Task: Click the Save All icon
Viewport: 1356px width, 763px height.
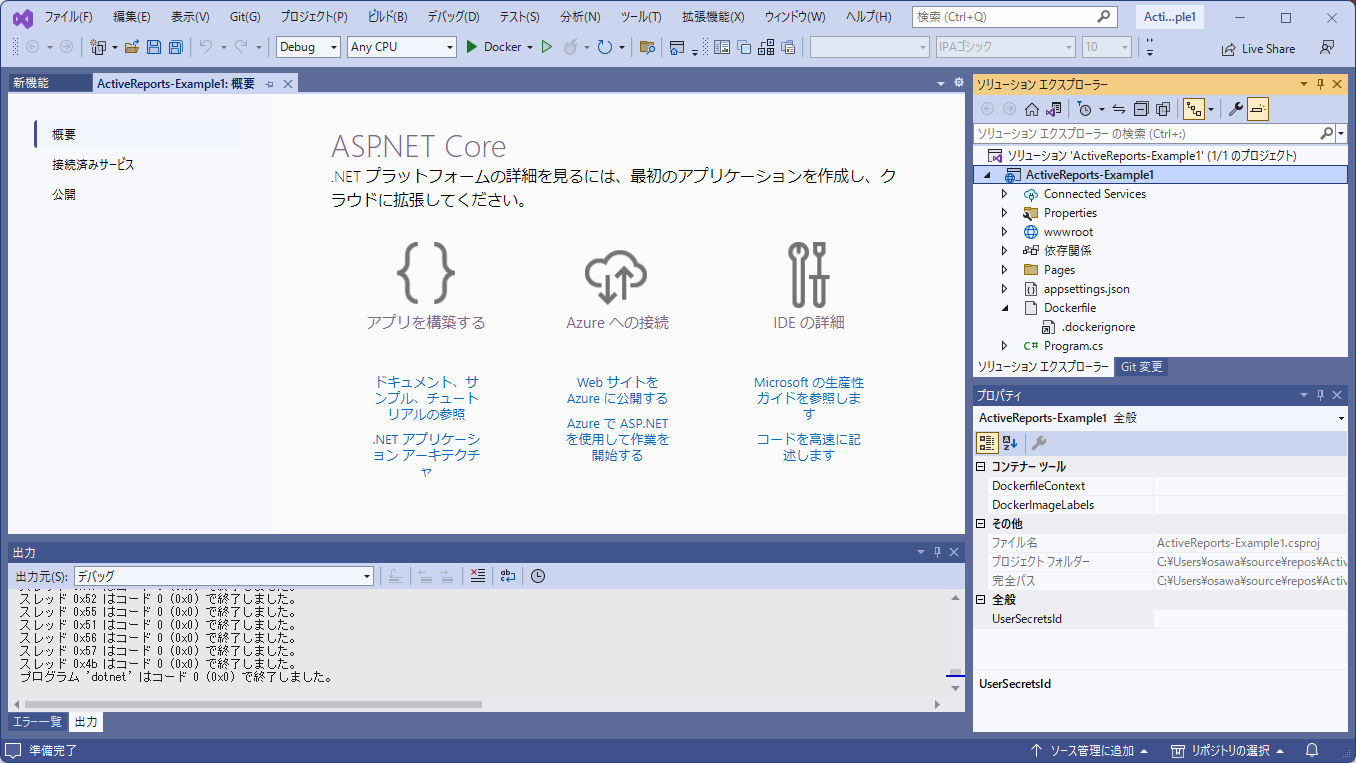Action: click(x=176, y=47)
